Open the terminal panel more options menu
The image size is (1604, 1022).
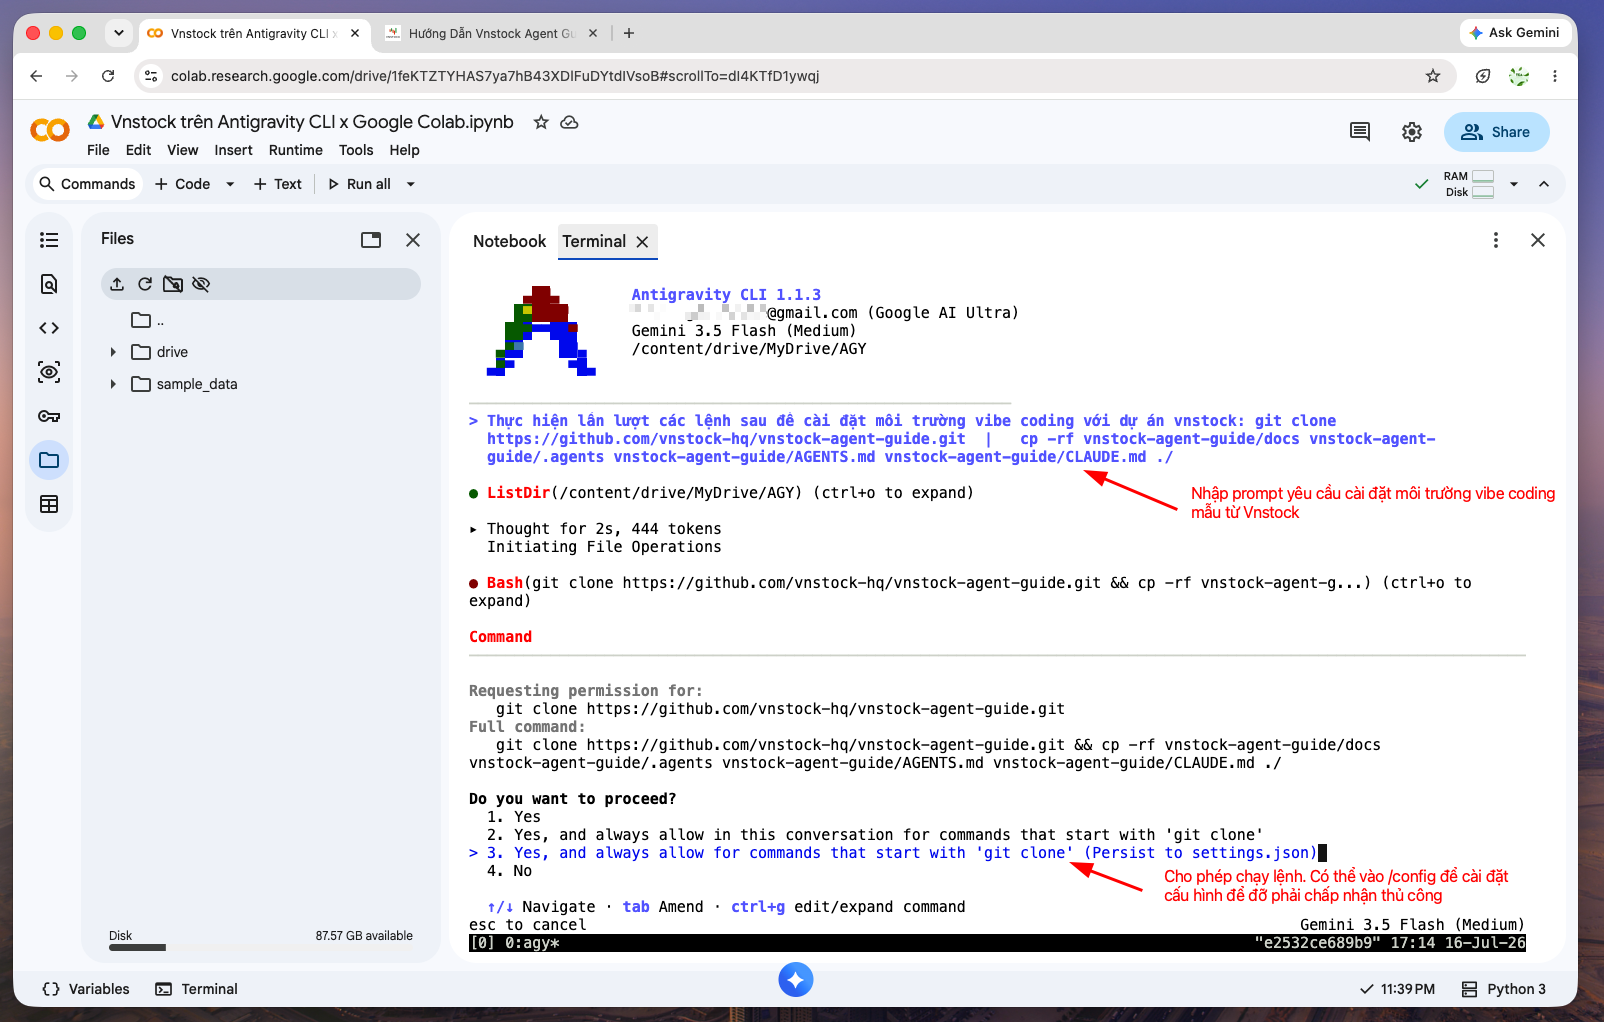pyautogui.click(x=1496, y=240)
